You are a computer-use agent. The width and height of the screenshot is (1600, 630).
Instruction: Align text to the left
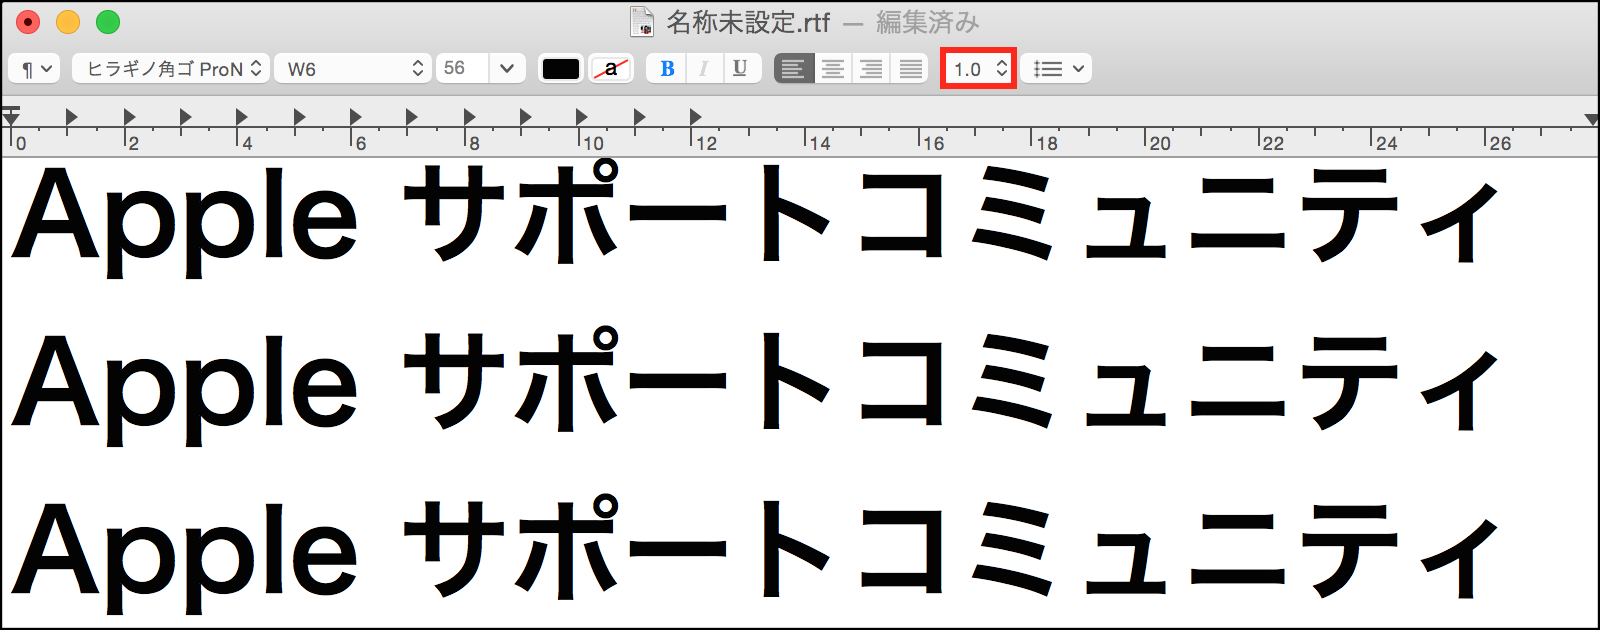793,68
